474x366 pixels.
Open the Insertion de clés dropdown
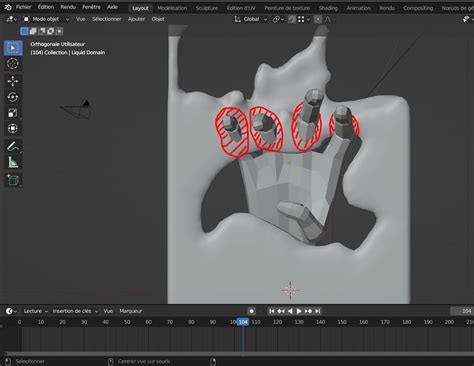coord(75,311)
